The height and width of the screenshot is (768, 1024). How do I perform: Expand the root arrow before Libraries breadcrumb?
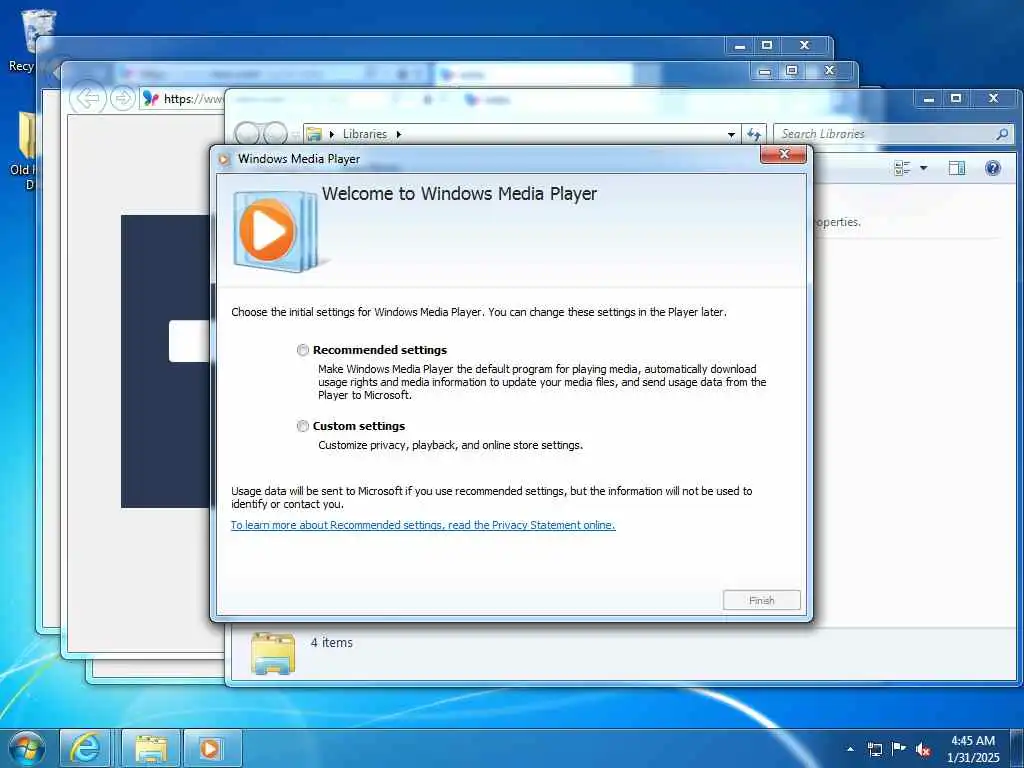click(332, 135)
